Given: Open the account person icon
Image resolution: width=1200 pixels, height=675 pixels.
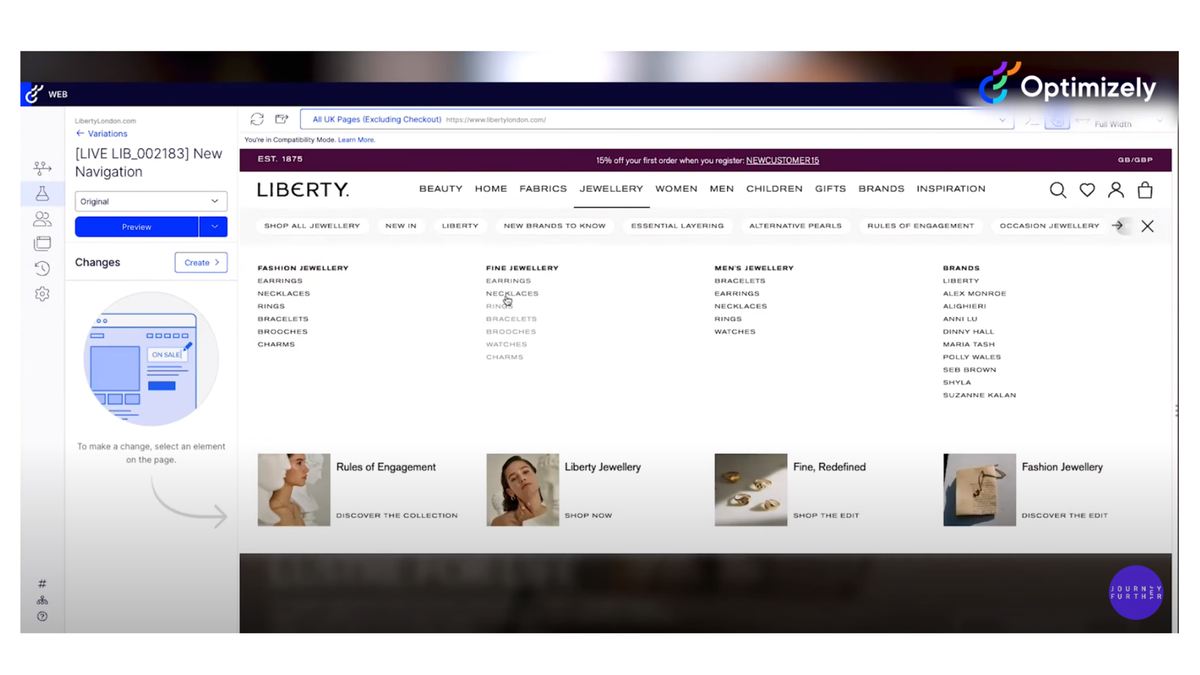Looking at the screenshot, I should 1116,190.
